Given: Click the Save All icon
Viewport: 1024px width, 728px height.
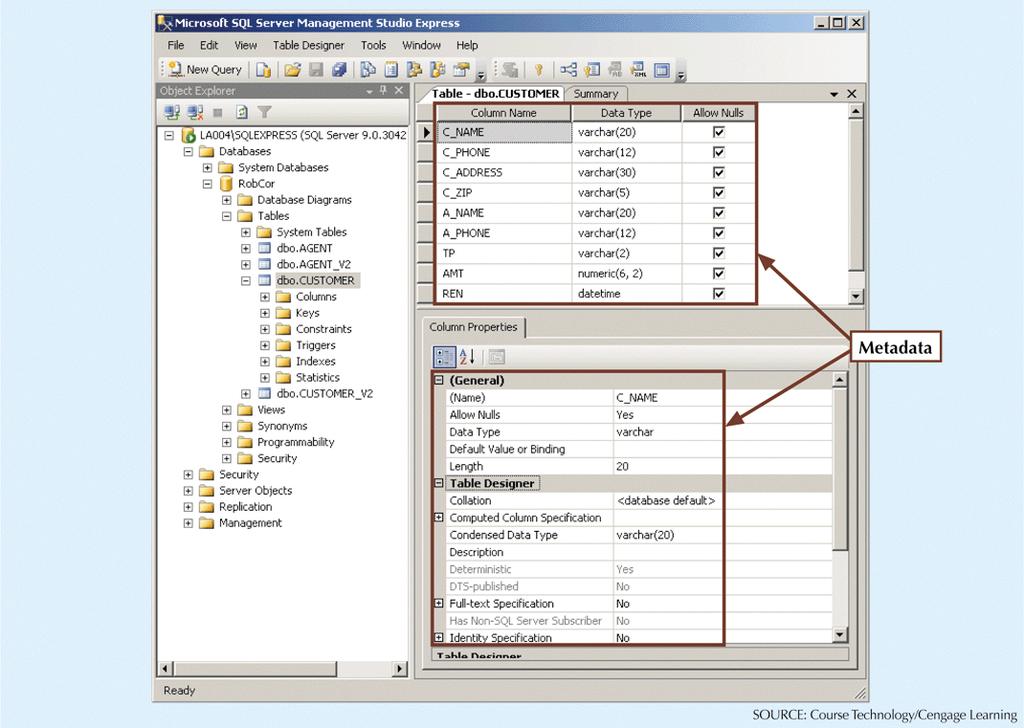Looking at the screenshot, I should 339,70.
